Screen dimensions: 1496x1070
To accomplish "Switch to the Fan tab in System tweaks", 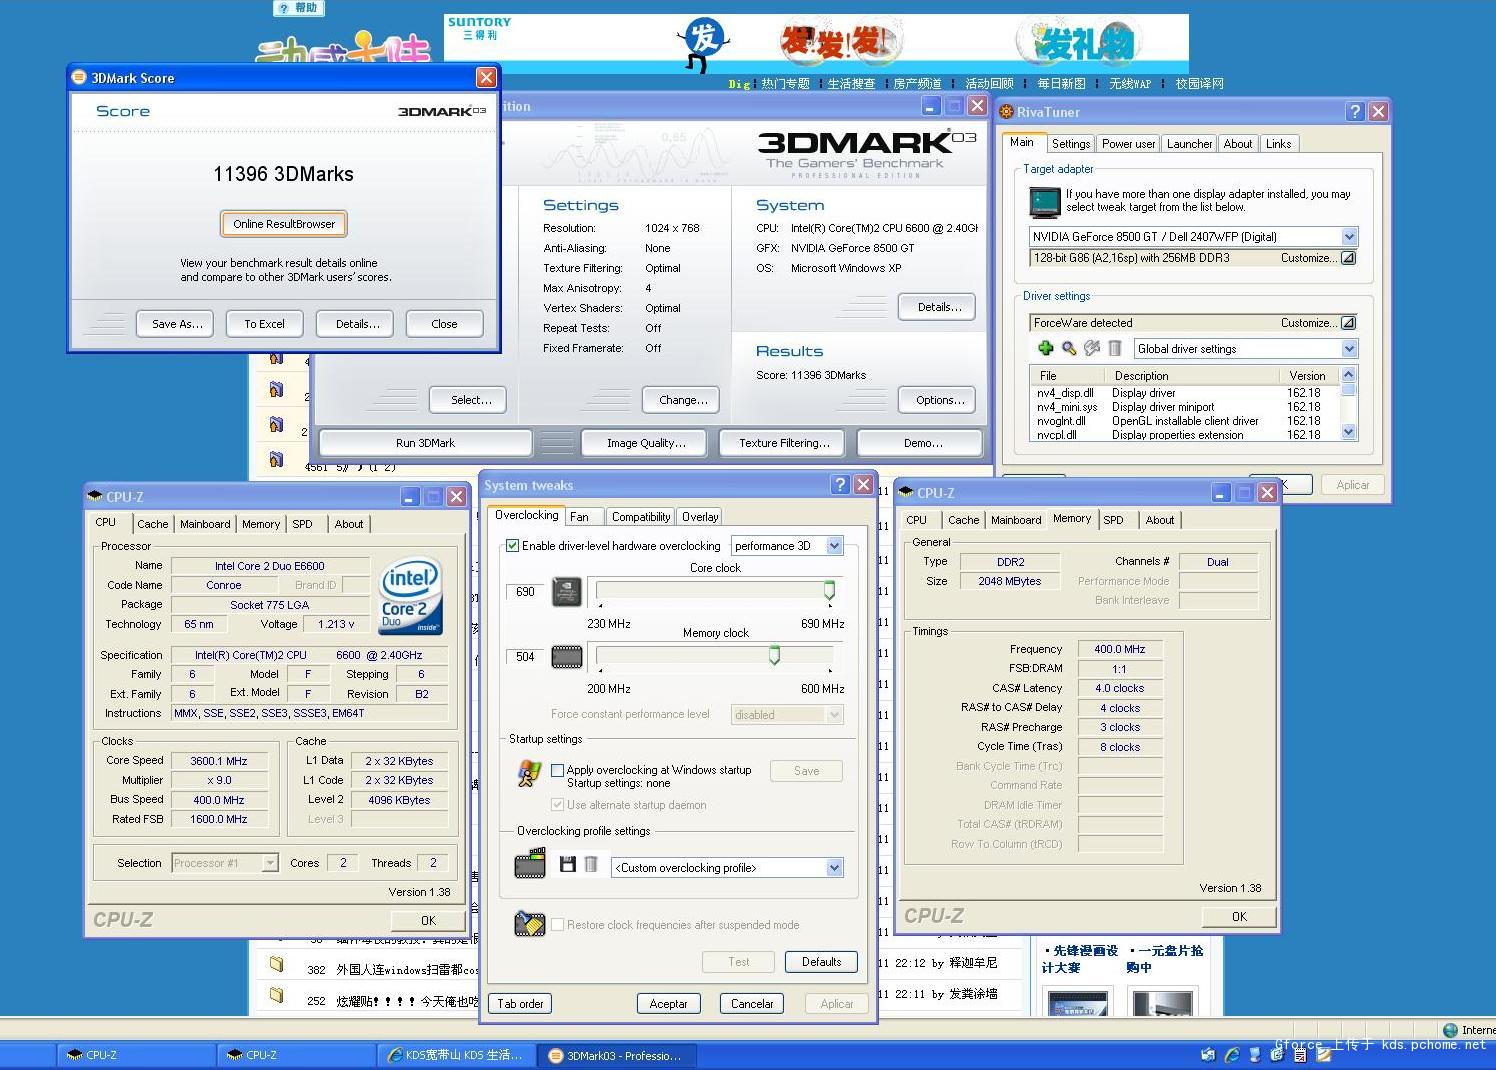I will 580,517.
